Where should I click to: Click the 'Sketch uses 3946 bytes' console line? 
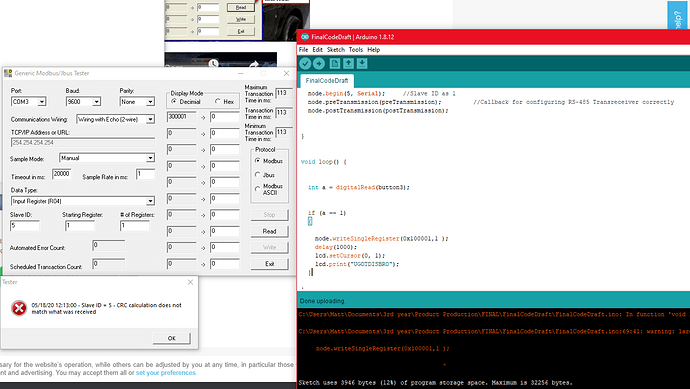pos(435,382)
